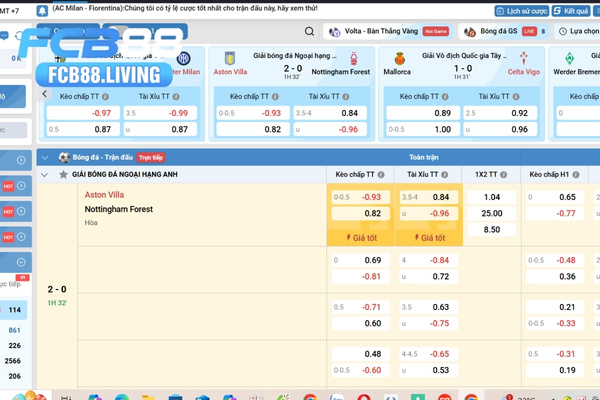The width and height of the screenshot is (600, 400).
Task: Favorite the Ngoại Hạng Anh league star
Action: 63,175
